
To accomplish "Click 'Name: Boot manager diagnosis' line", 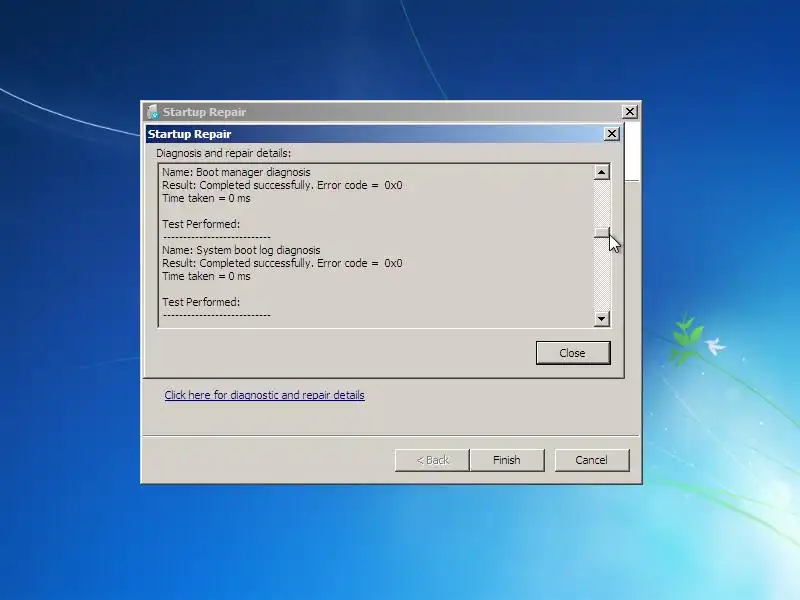I will (236, 172).
